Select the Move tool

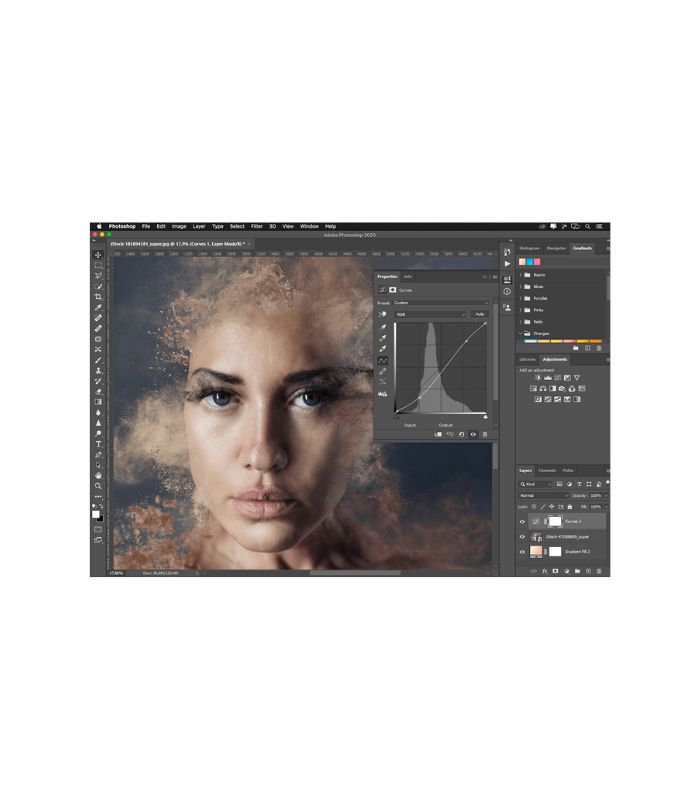98,255
